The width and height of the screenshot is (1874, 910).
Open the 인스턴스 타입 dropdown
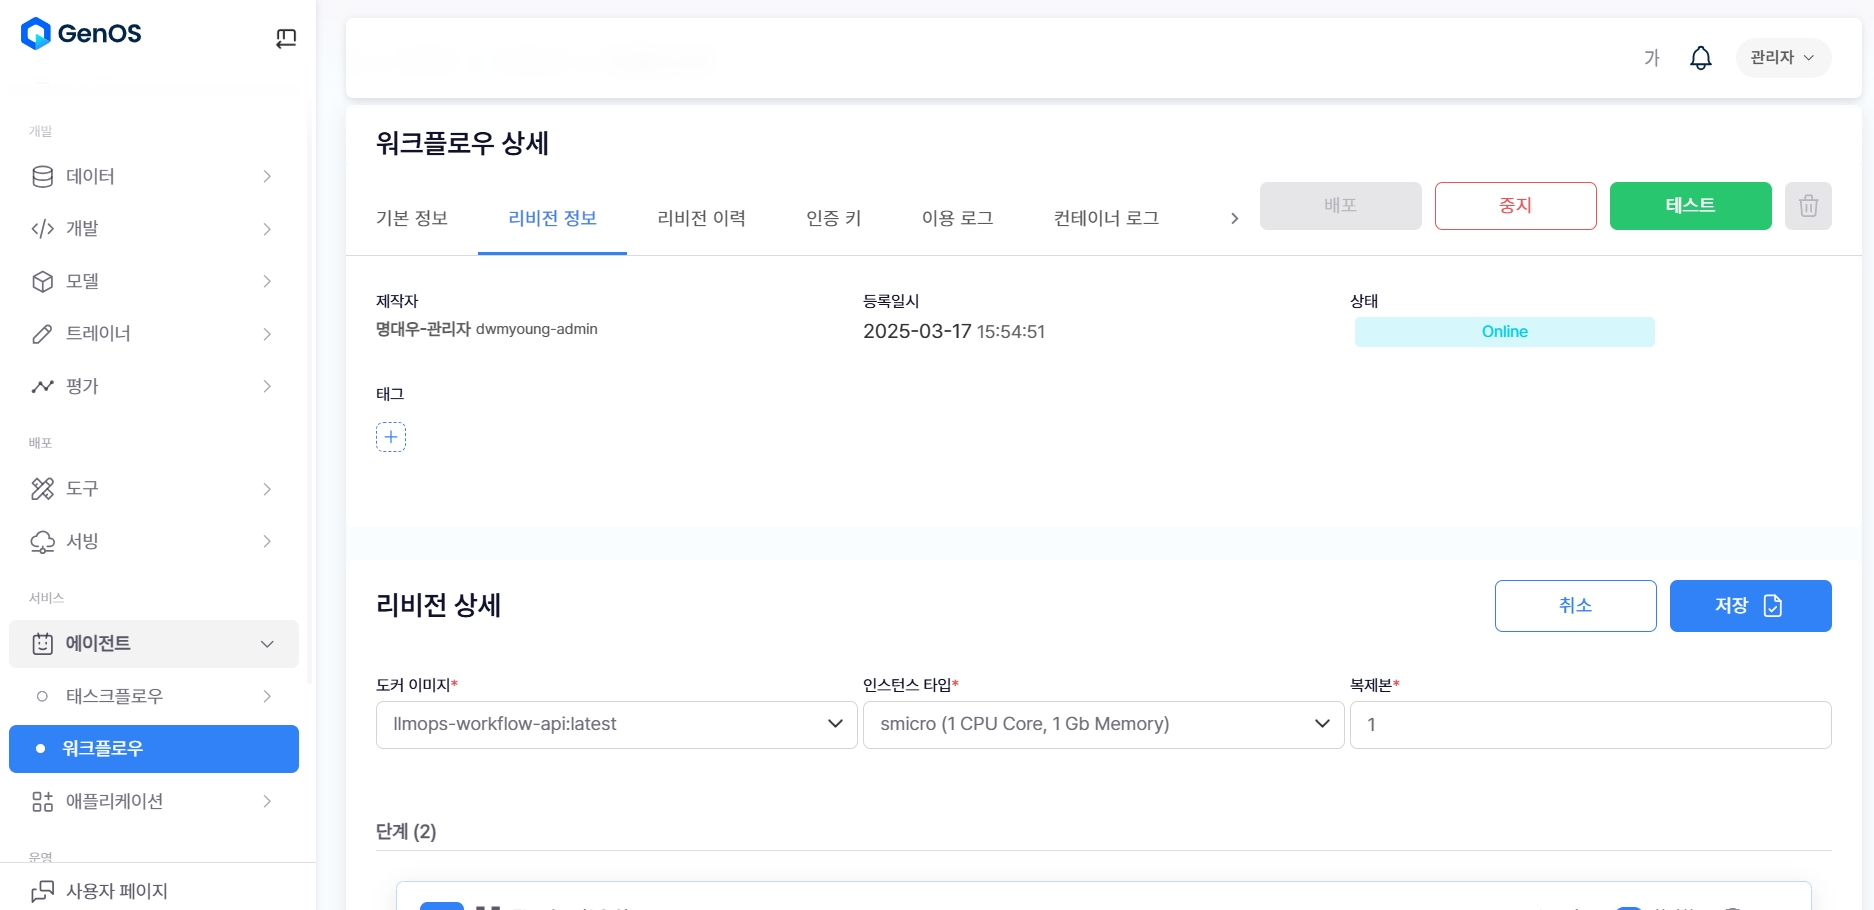tap(1103, 724)
